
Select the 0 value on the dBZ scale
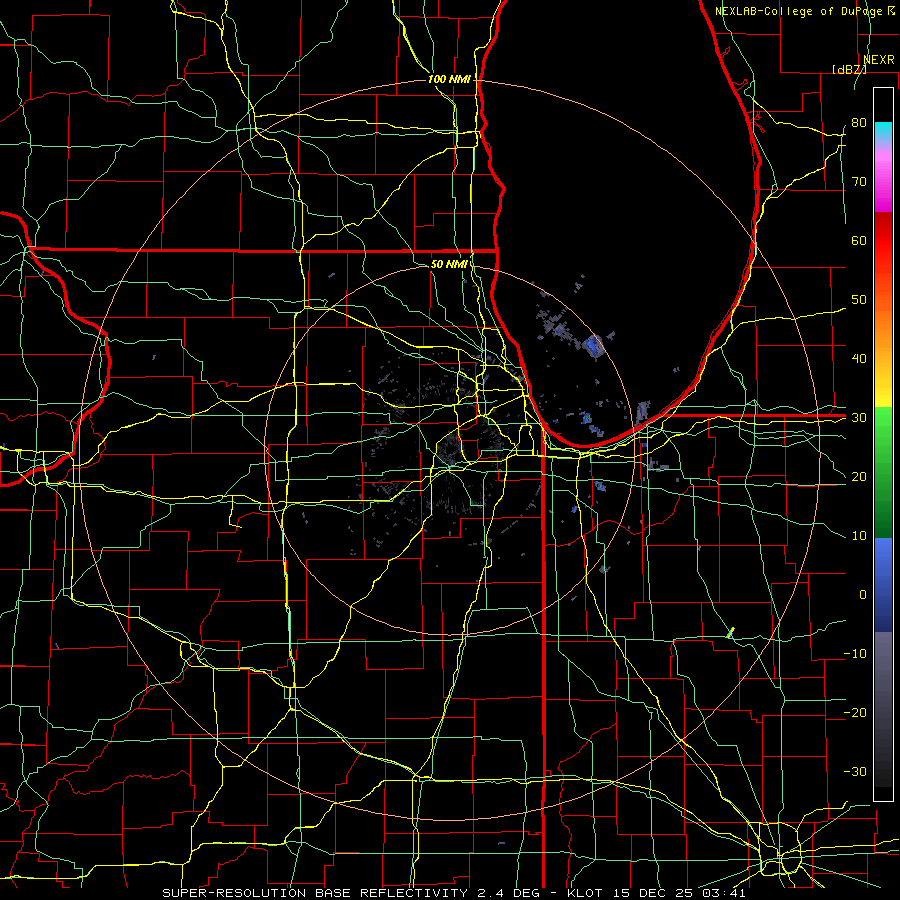pos(863,595)
